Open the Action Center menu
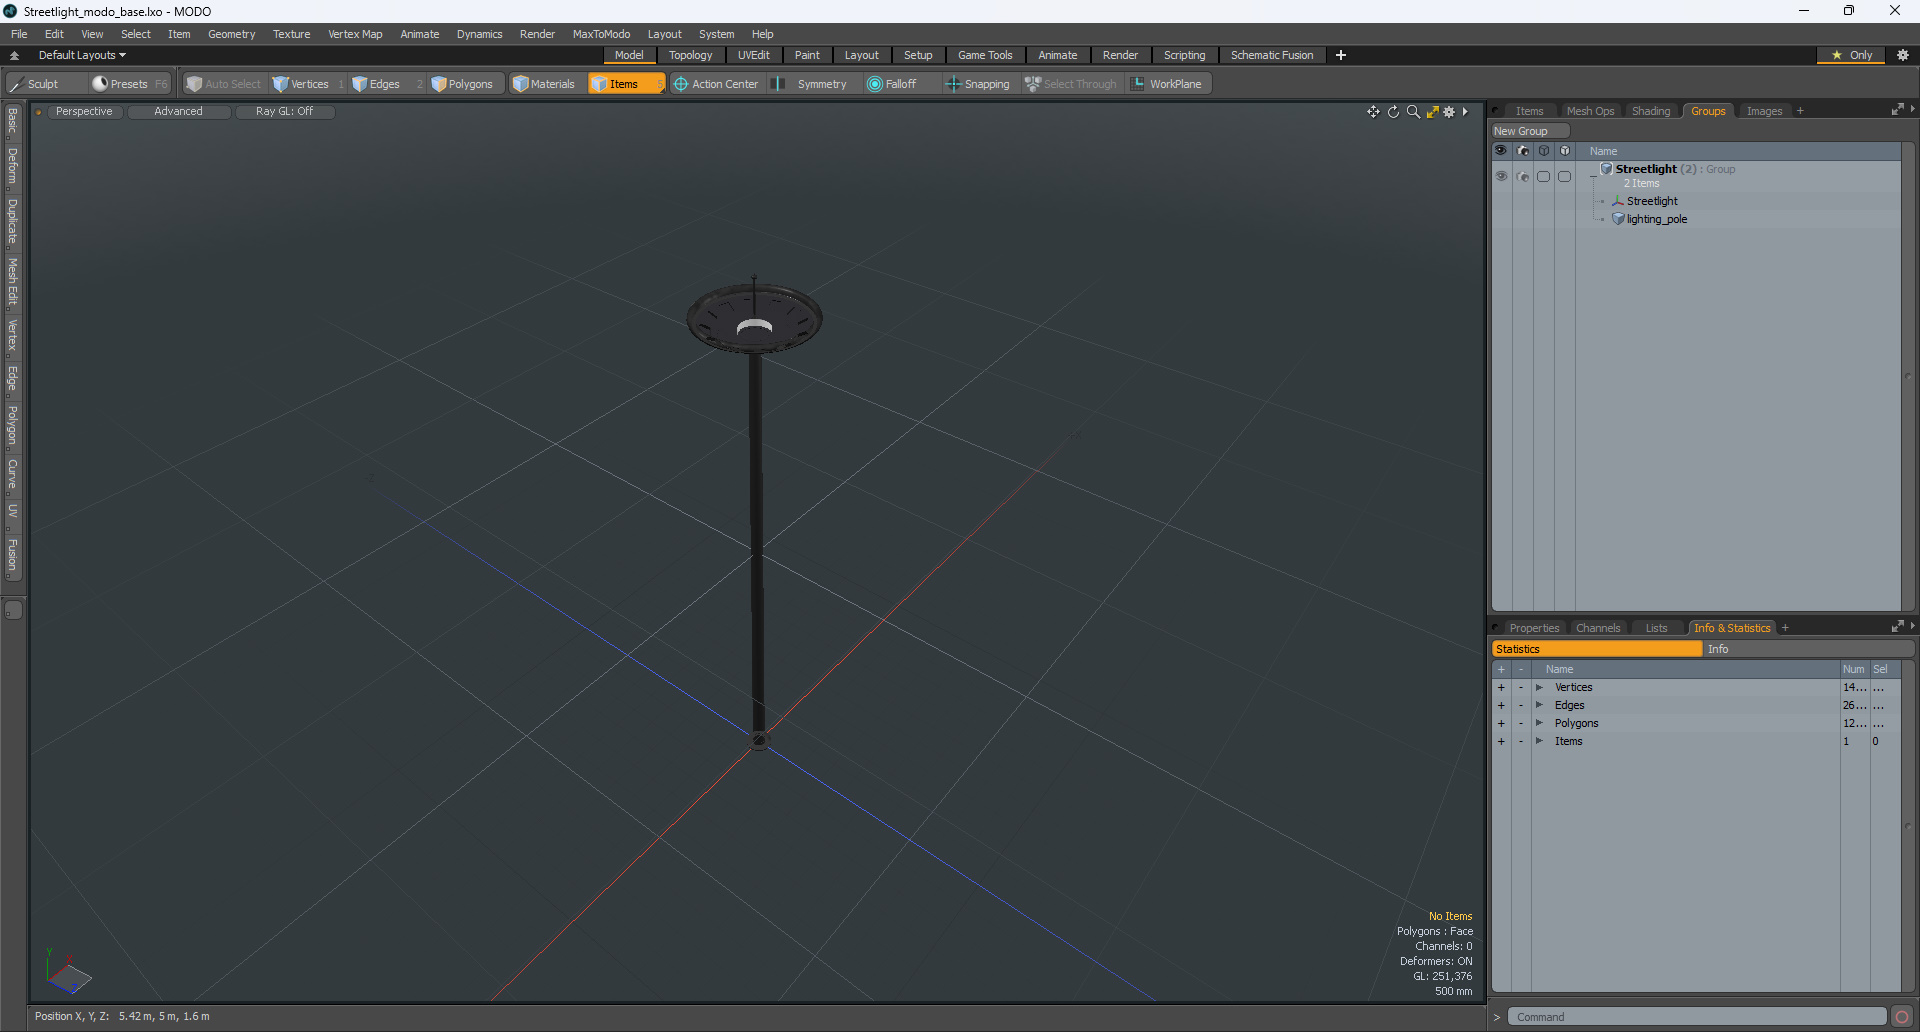 pyautogui.click(x=716, y=84)
